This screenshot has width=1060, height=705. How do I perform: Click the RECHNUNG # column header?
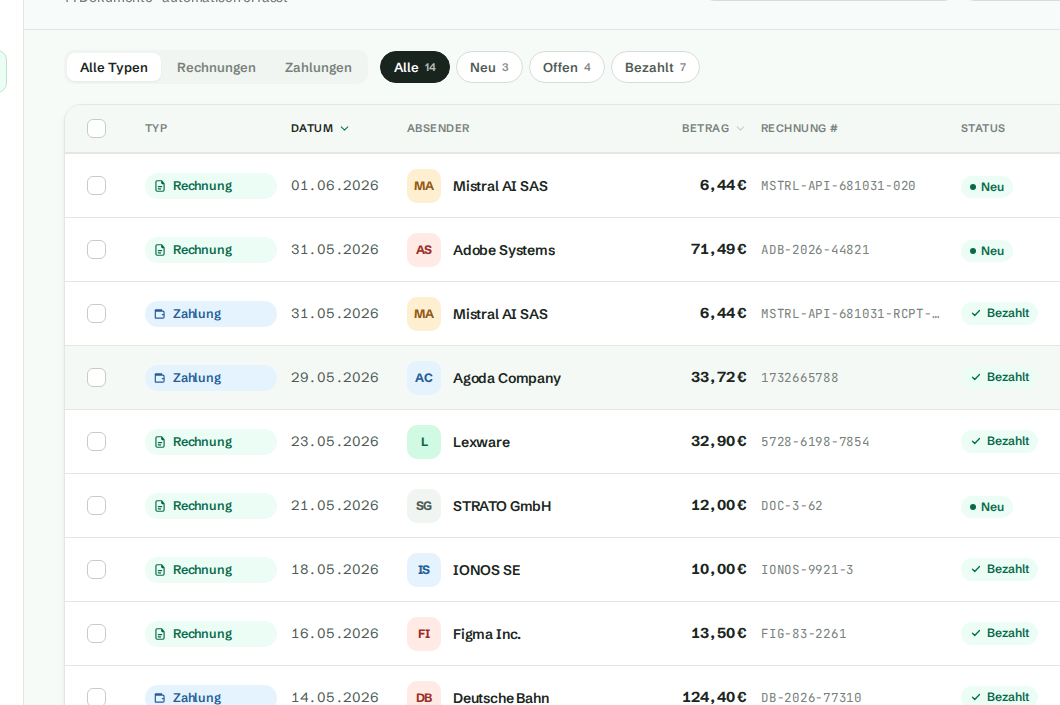point(799,128)
